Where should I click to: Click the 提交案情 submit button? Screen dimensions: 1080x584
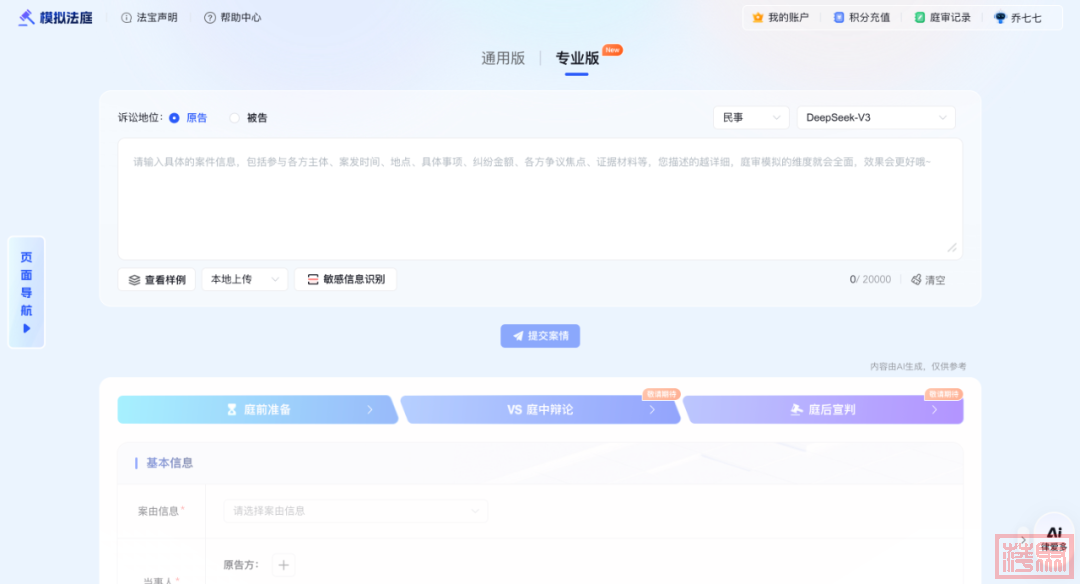coord(540,336)
